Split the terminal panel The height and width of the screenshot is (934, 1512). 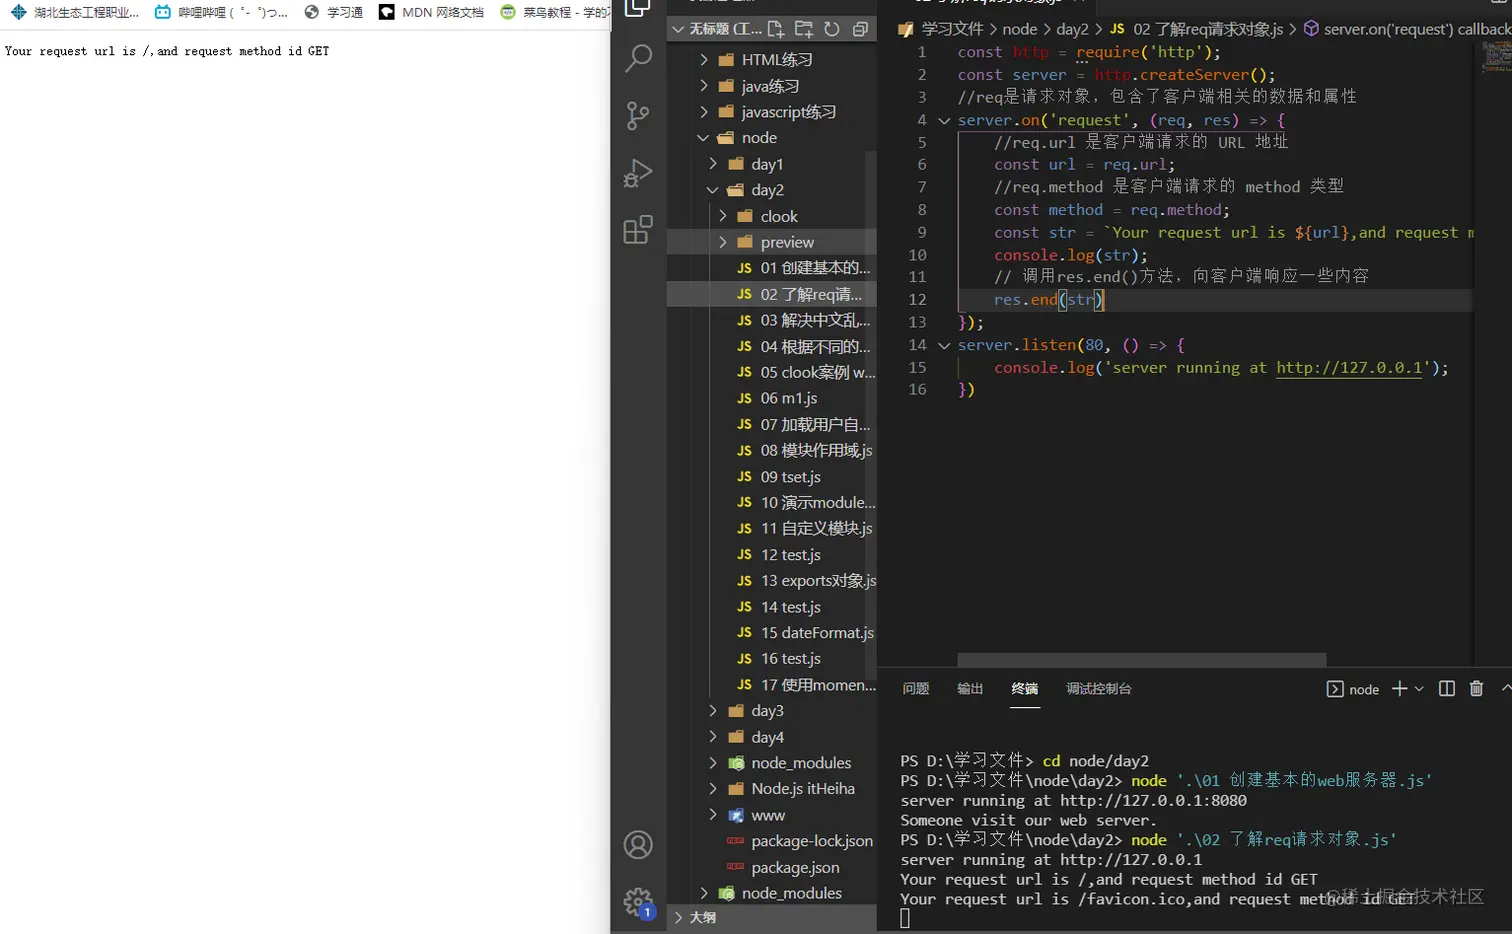(1446, 688)
